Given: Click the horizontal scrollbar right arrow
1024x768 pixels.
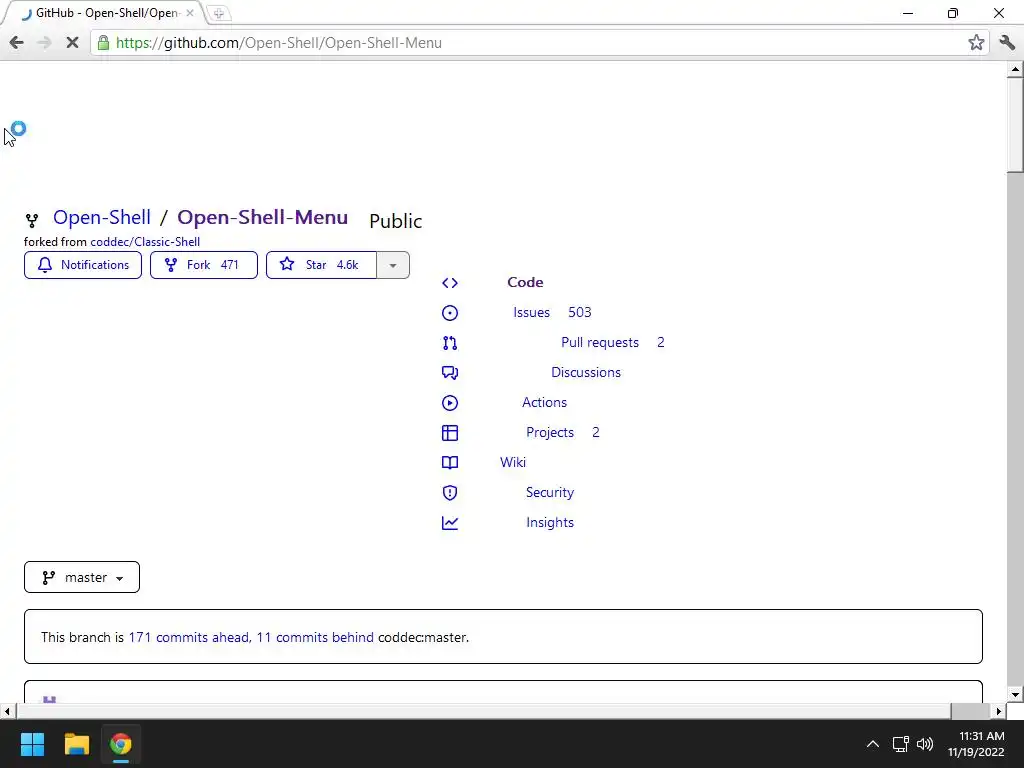Looking at the screenshot, I should pos(999,711).
